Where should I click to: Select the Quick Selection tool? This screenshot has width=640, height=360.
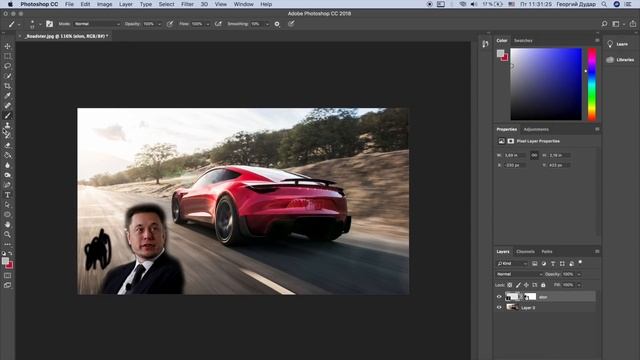tap(7, 76)
